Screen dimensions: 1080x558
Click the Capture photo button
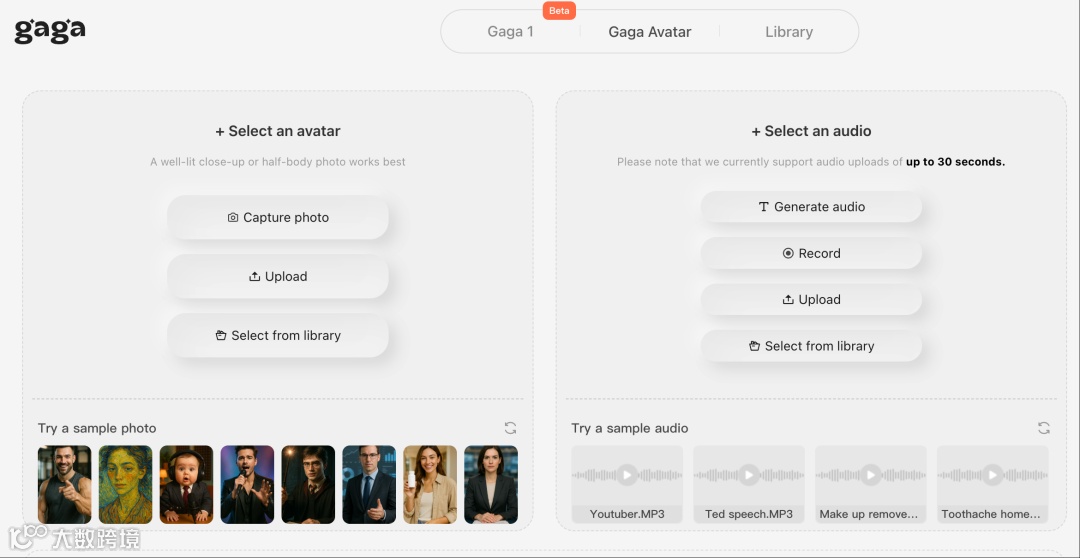[278, 217]
